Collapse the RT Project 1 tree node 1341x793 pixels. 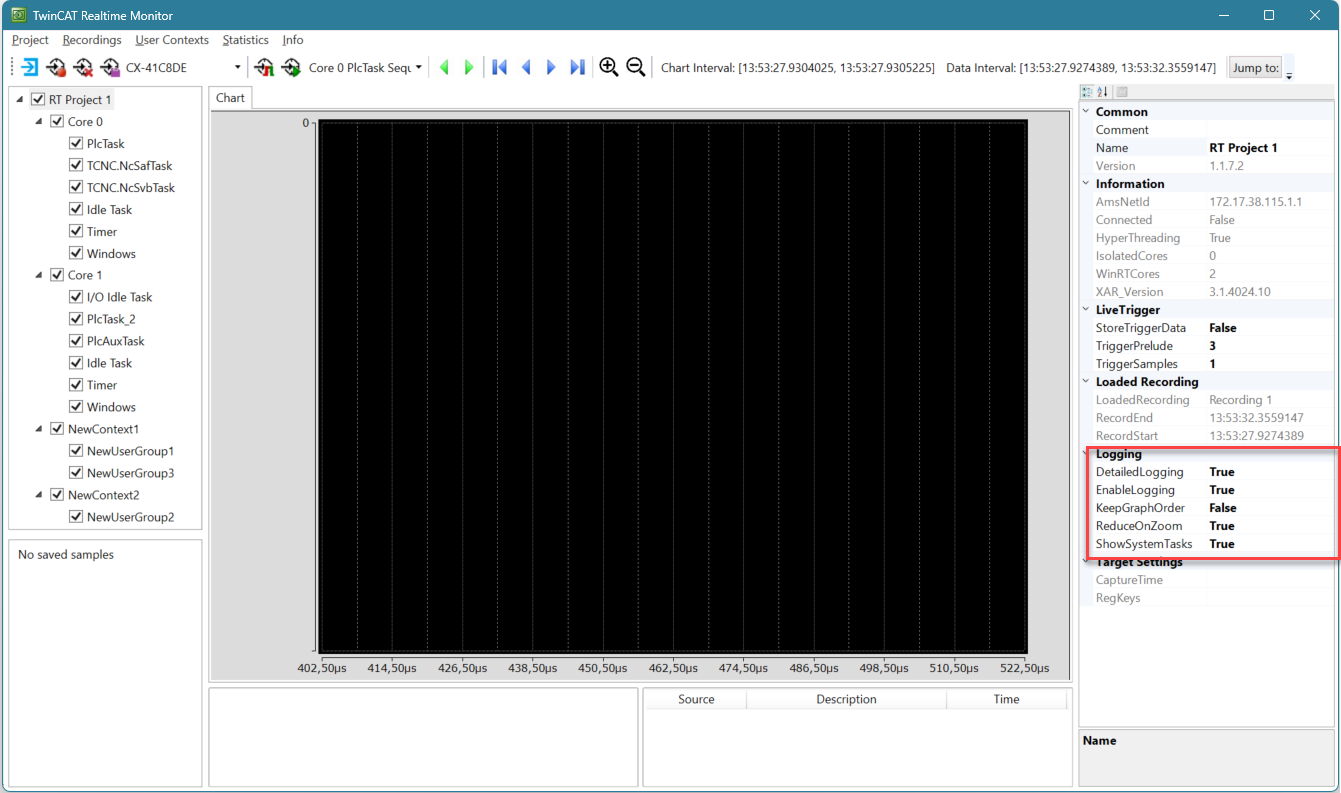point(20,100)
